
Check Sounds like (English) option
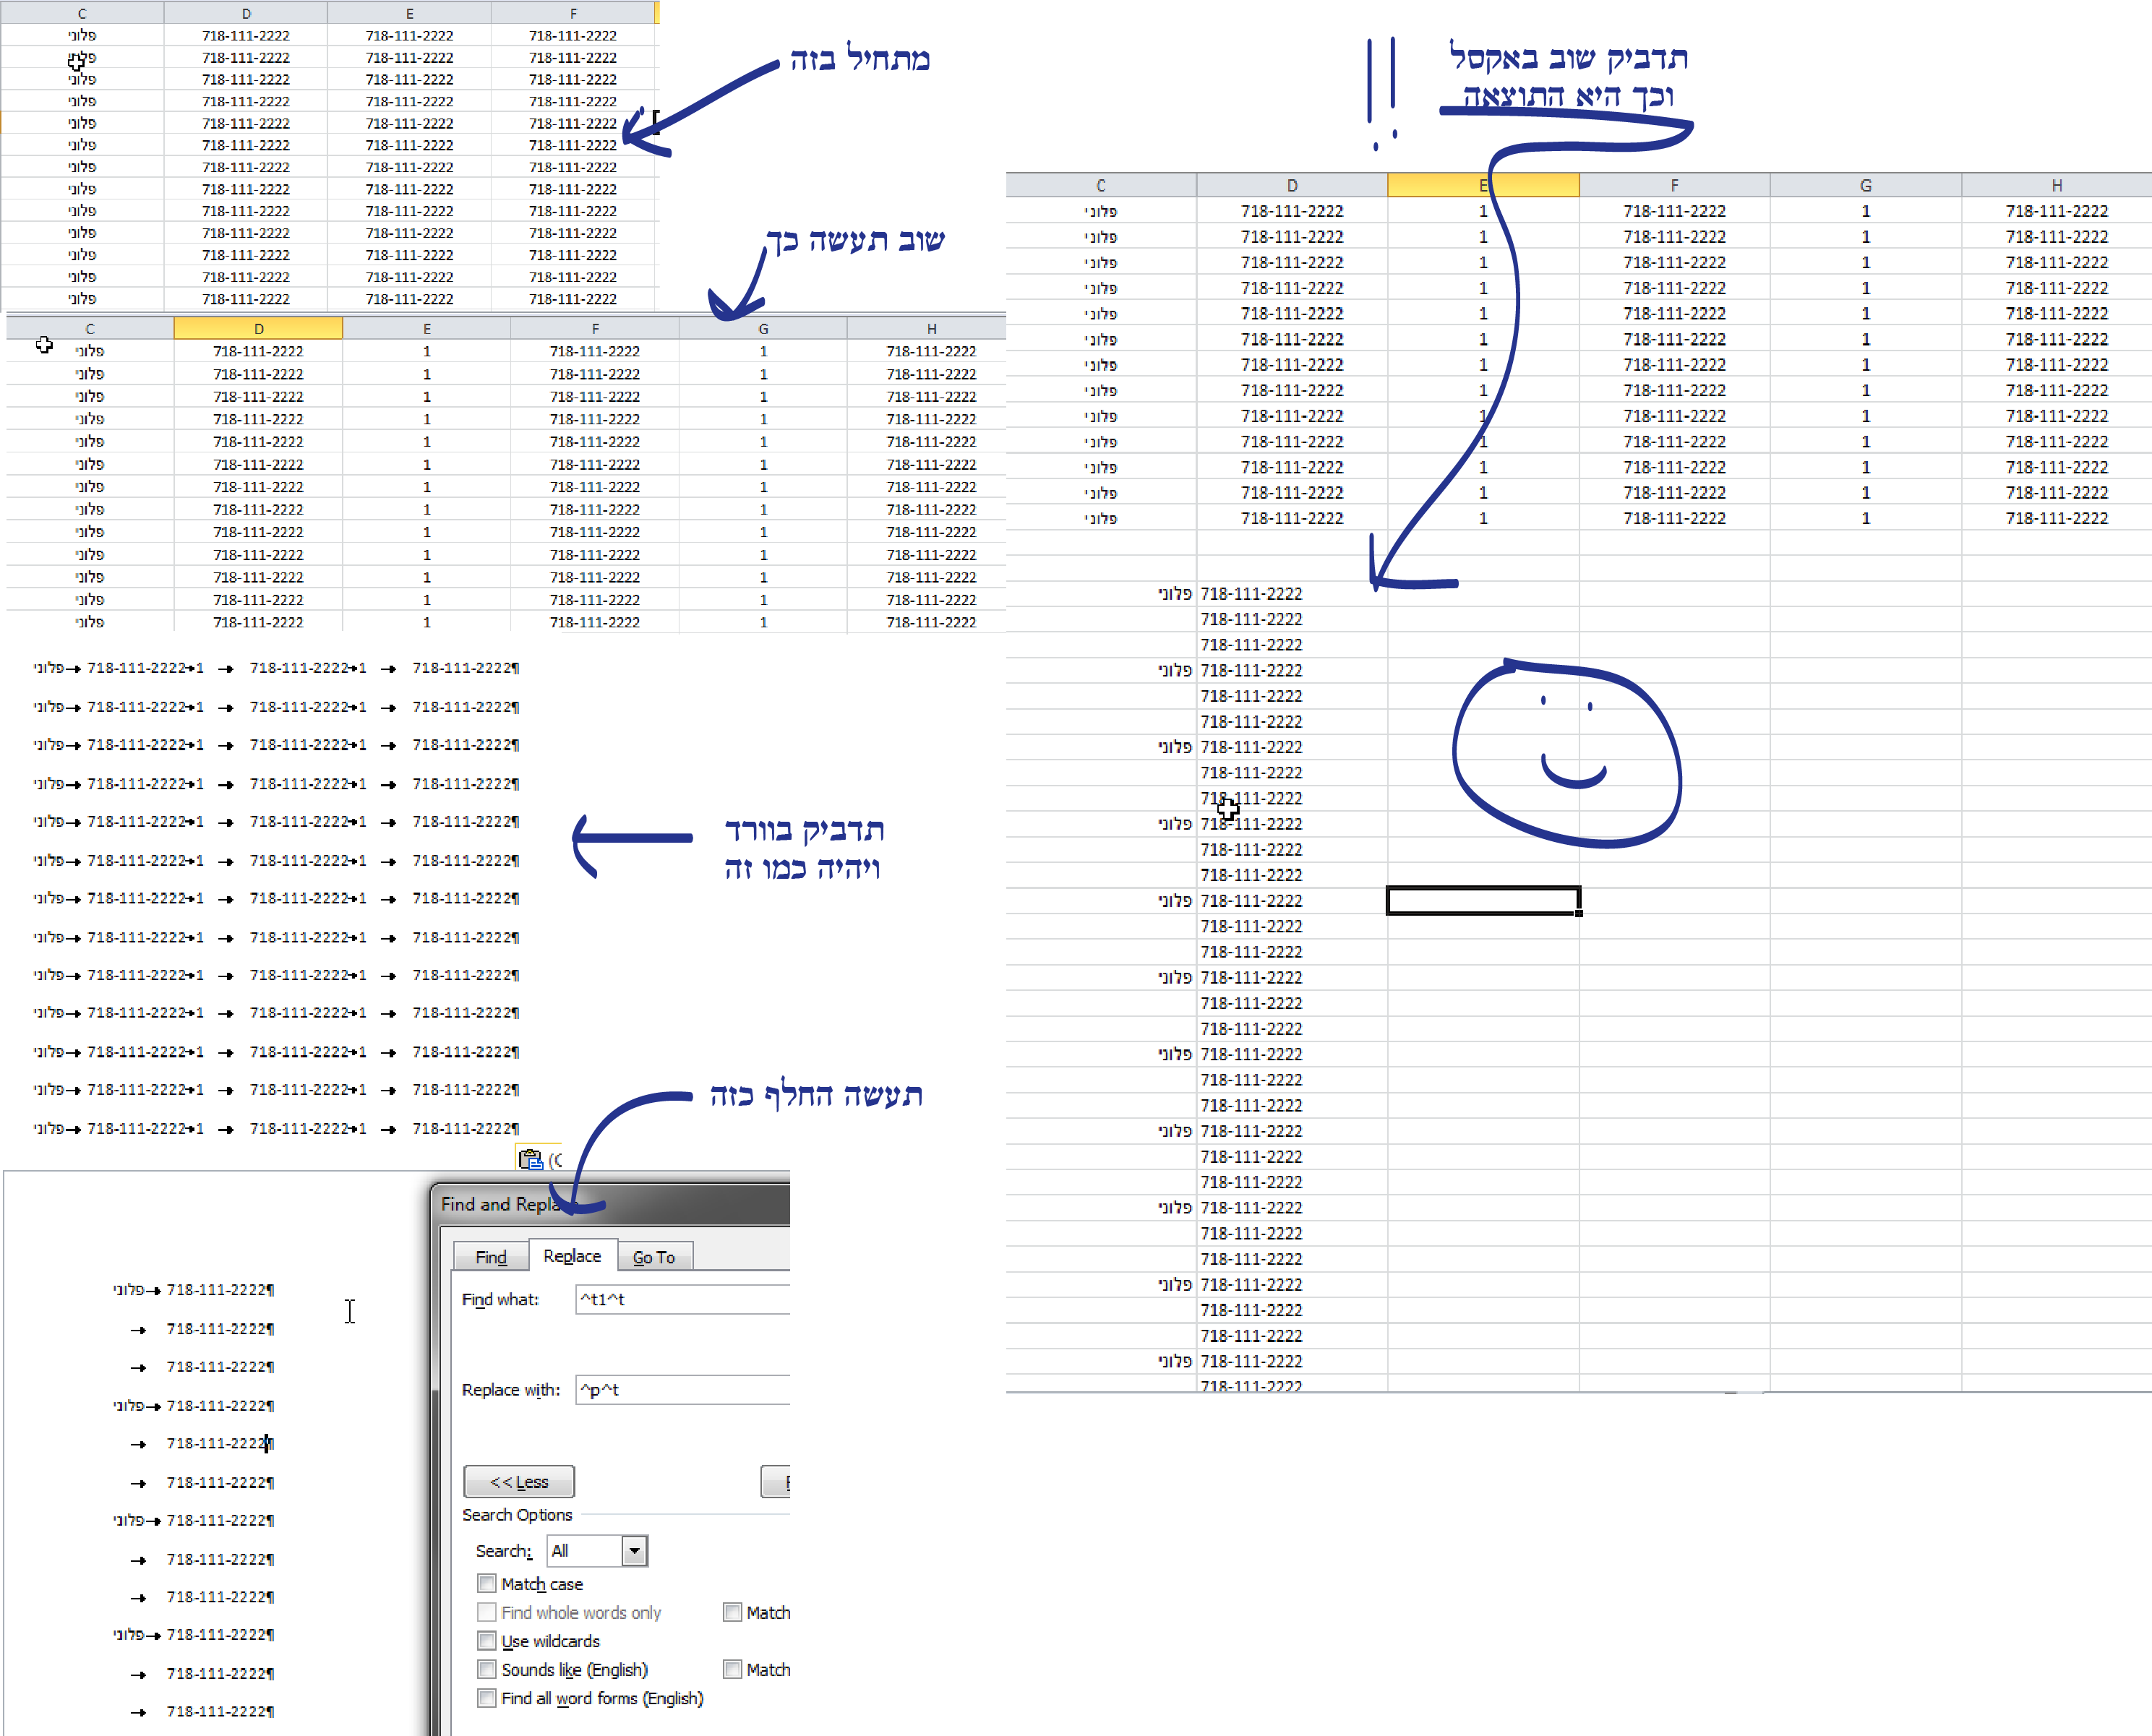point(487,1669)
